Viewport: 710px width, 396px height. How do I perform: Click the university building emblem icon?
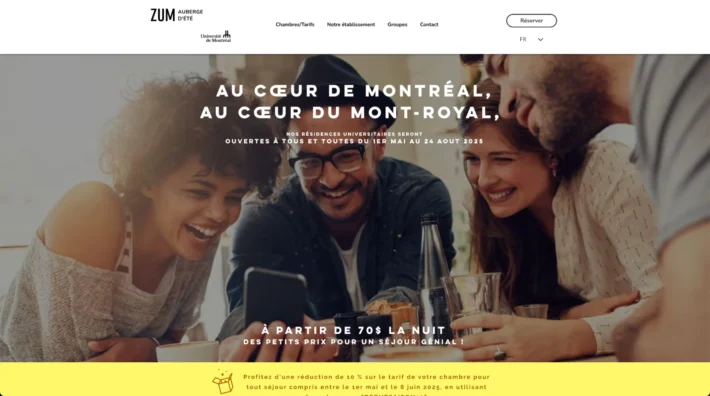pyautogui.click(x=227, y=34)
